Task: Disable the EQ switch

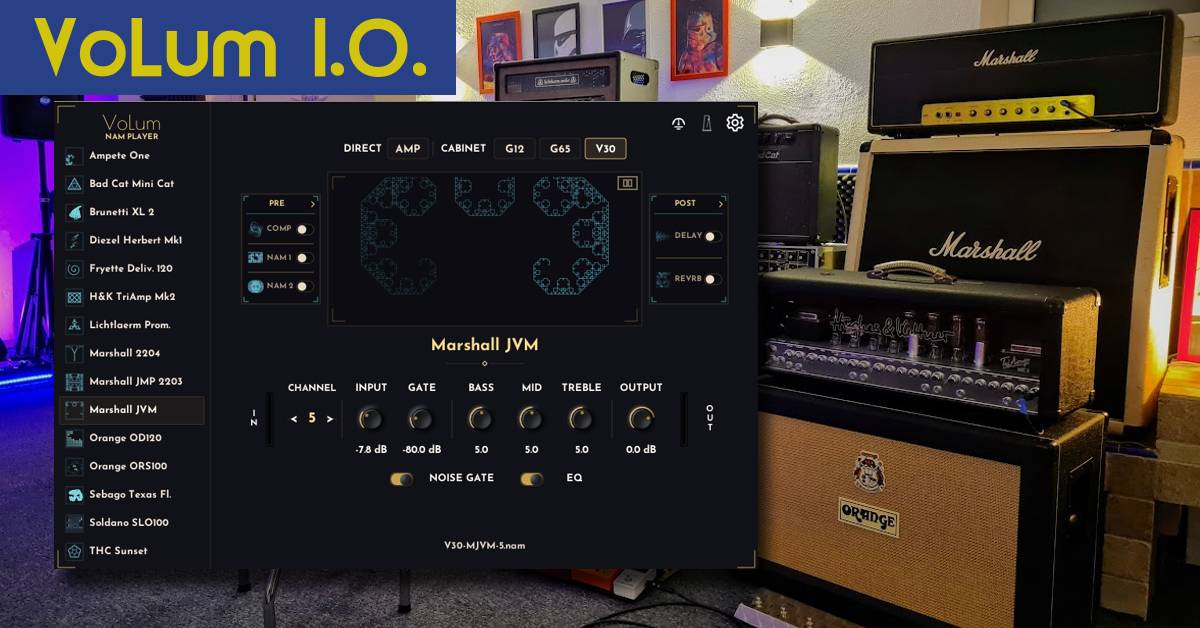Action: tap(532, 479)
